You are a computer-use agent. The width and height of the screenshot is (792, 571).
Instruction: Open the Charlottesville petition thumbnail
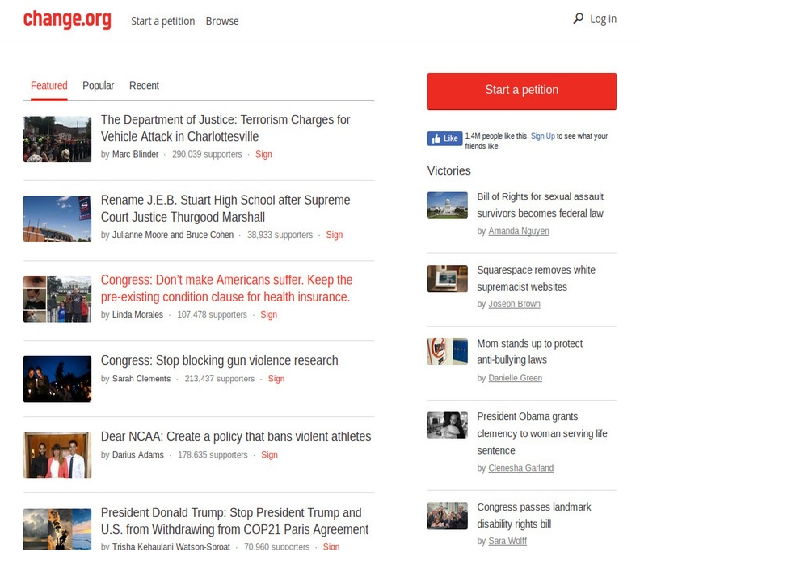57,139
